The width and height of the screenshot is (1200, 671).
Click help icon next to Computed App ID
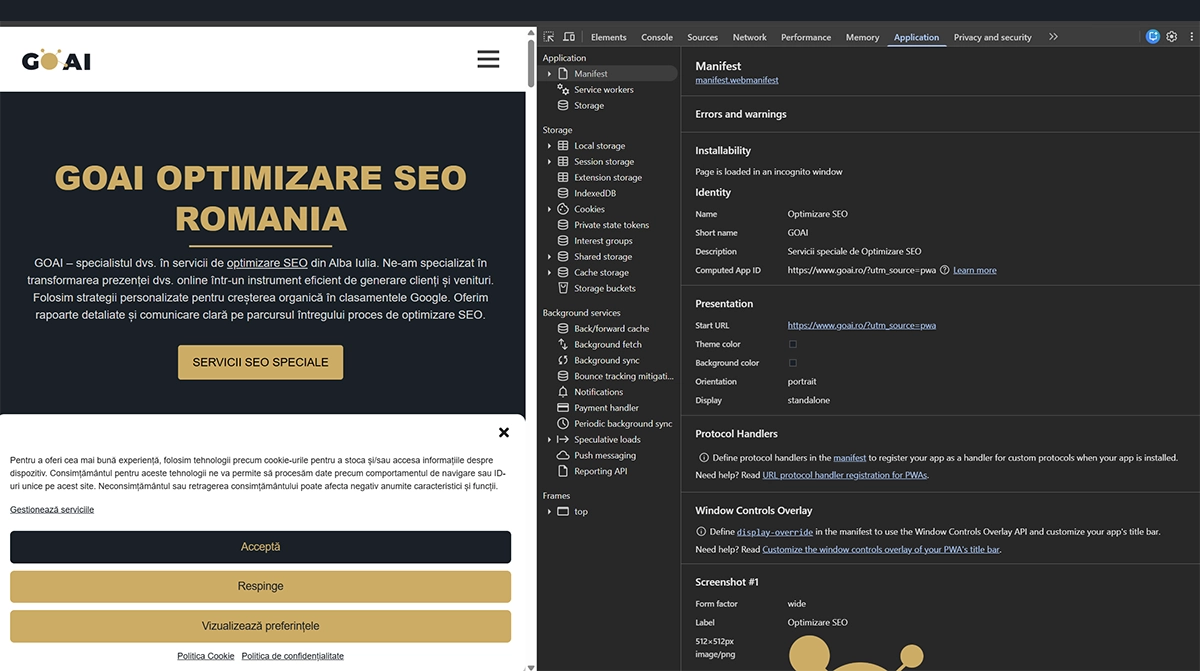[945, 270]
